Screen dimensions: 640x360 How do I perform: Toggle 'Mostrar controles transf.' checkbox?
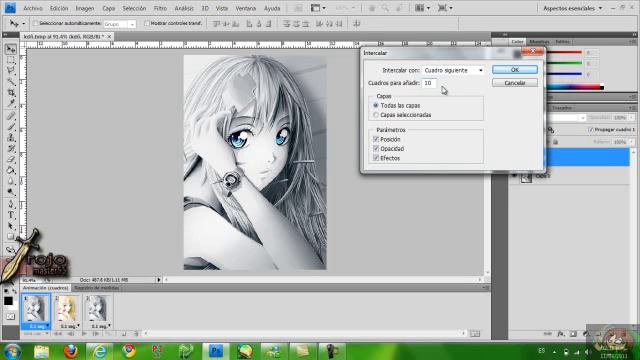[x=147, y=24]
